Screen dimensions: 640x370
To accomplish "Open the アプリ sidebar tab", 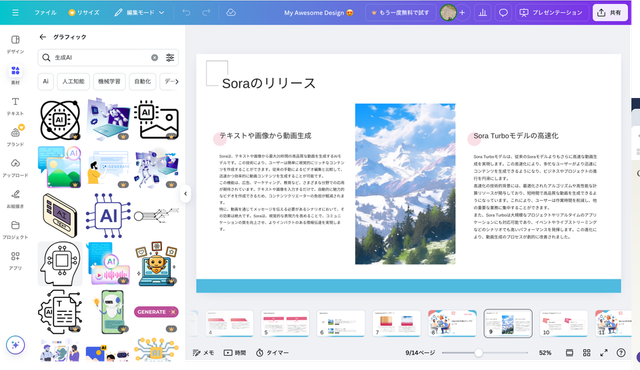I will click(15, 261).
